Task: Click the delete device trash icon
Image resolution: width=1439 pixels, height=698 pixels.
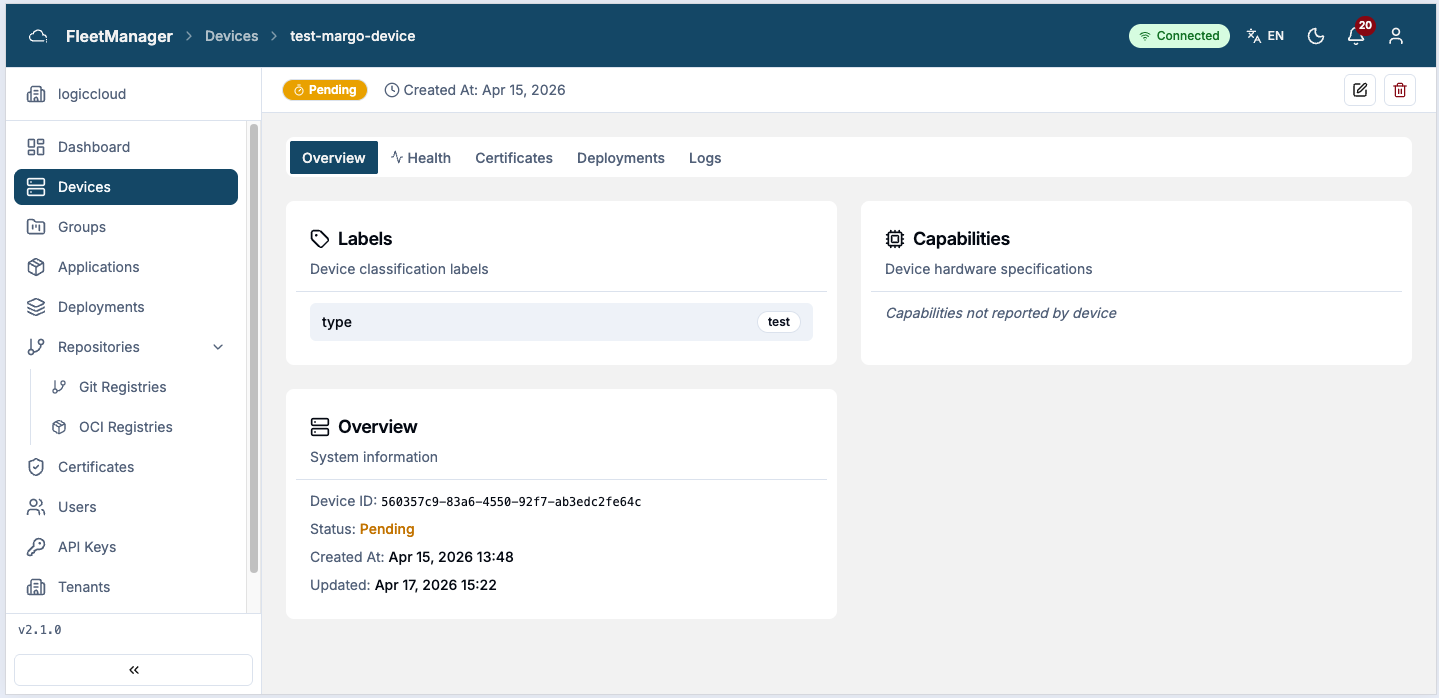Action: click(1400, 90)
